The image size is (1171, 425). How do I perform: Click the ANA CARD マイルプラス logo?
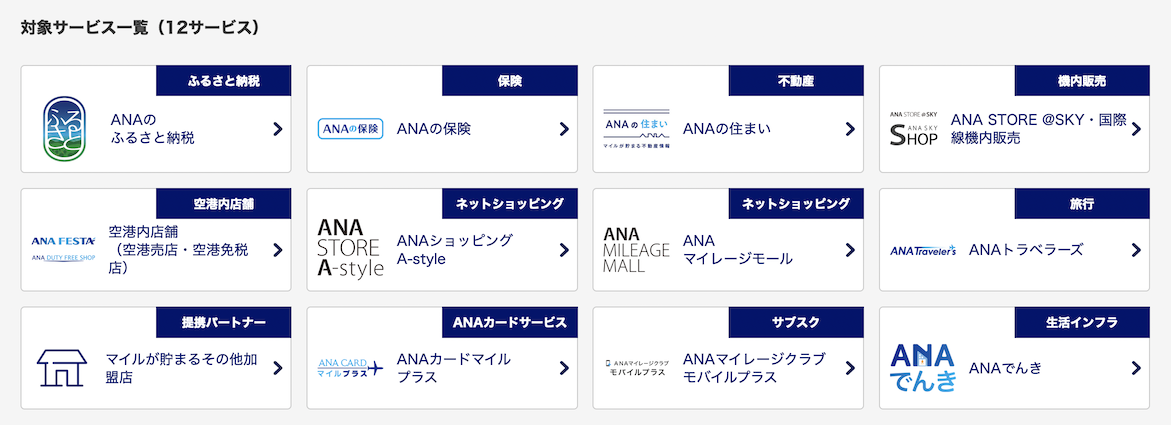click(x=350, y=367)
